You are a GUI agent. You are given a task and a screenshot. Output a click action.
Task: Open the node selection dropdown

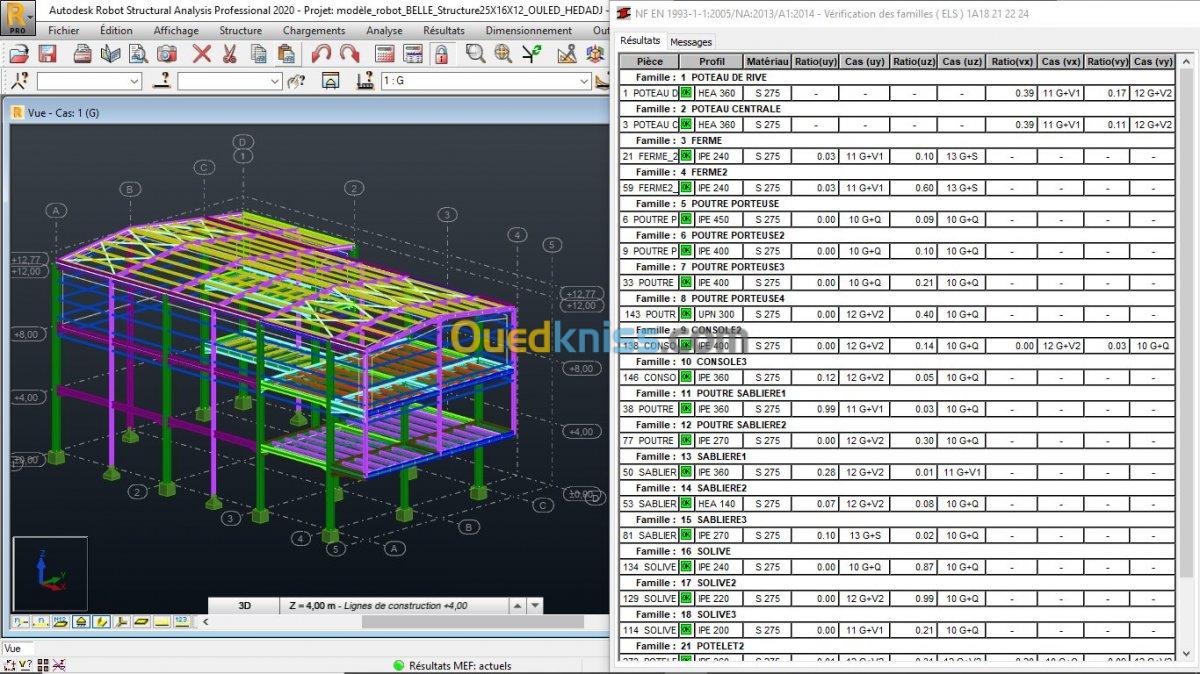point(135,81)
